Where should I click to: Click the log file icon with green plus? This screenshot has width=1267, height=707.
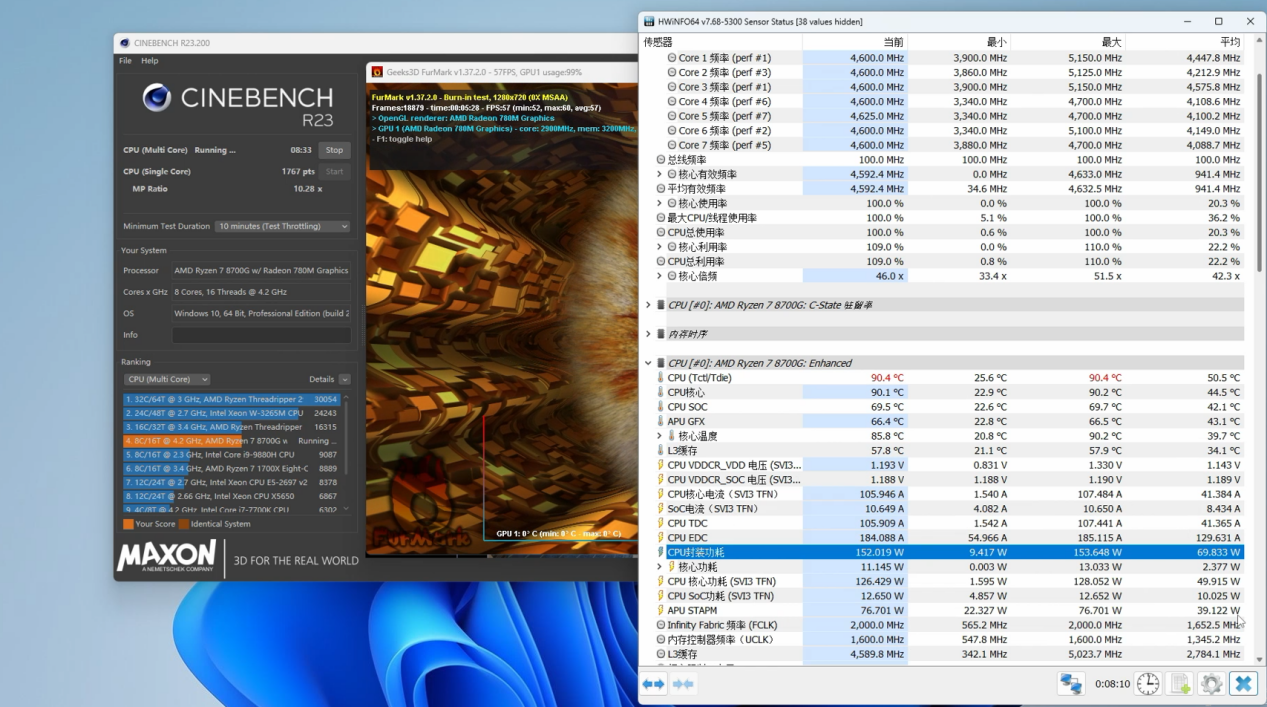coord(1180,684)
